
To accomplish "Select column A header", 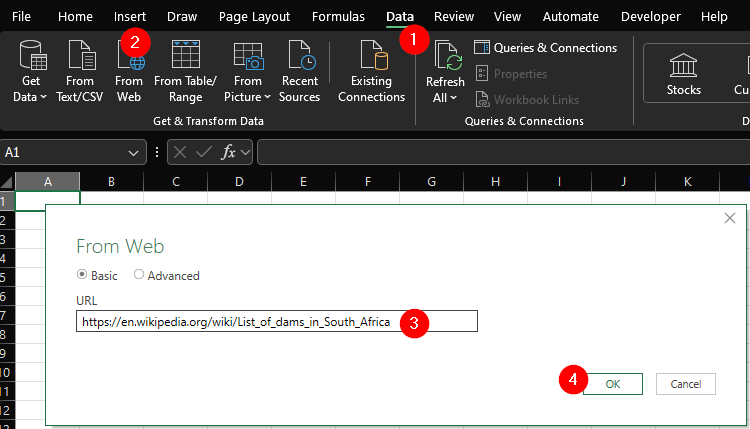I will (47, 182).
